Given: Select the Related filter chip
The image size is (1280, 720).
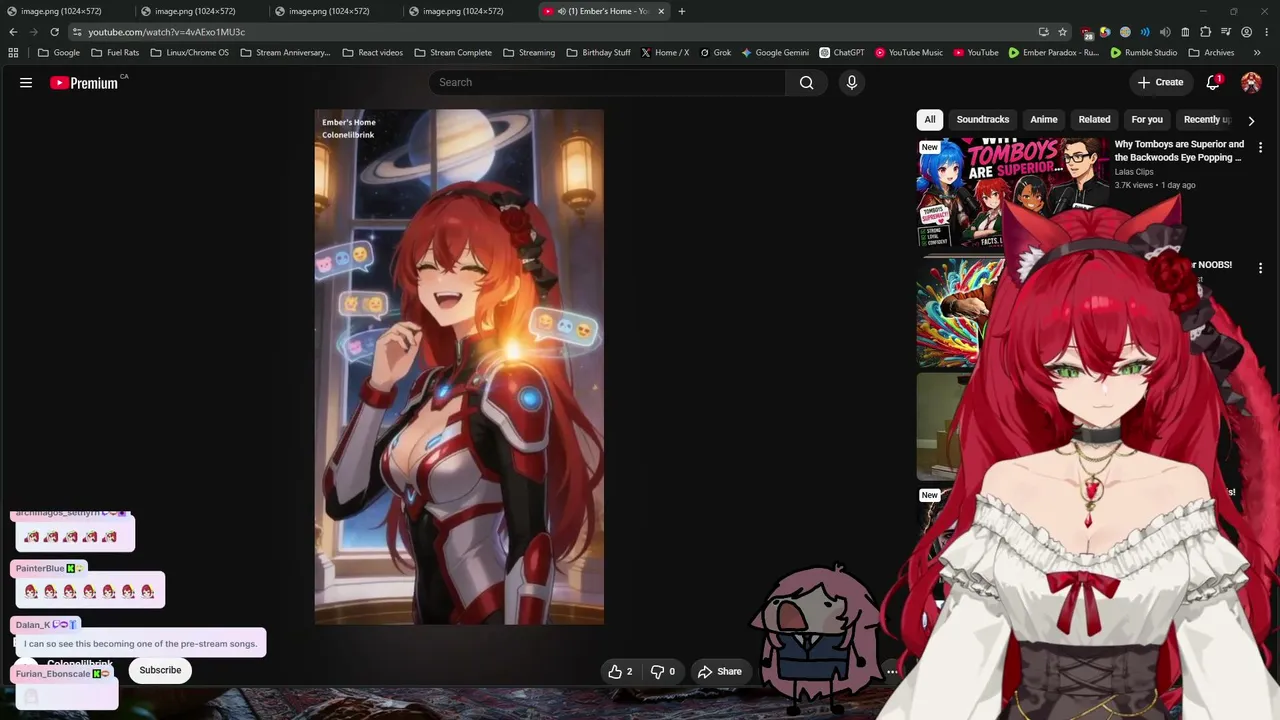Looking at the screenshot, I should click(1095, 120).
